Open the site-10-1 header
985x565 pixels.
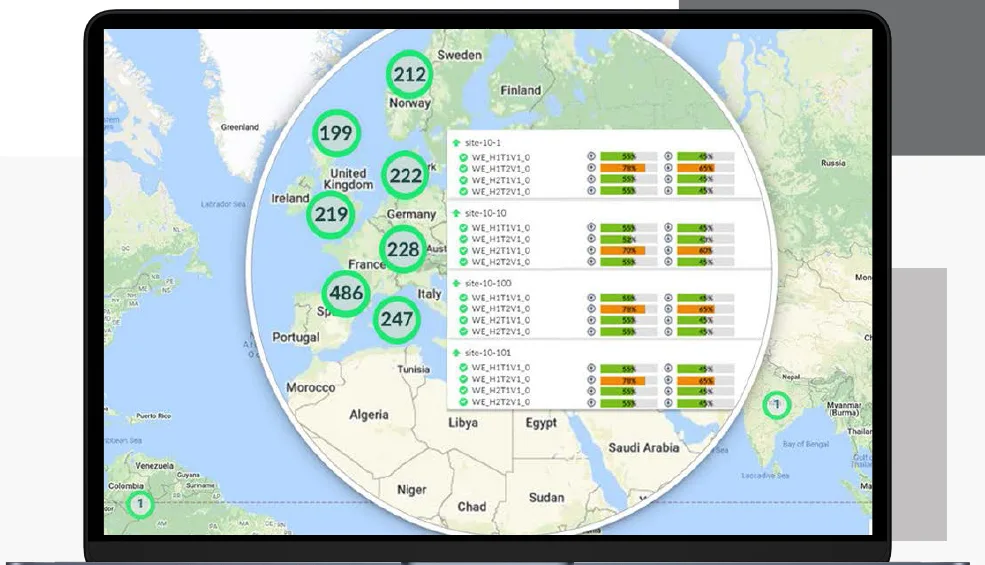click(x=483, y=143)
